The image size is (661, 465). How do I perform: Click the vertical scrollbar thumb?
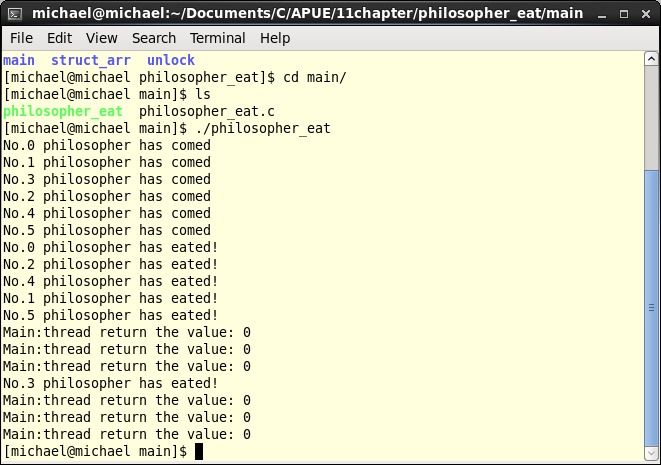pos(651,307)
